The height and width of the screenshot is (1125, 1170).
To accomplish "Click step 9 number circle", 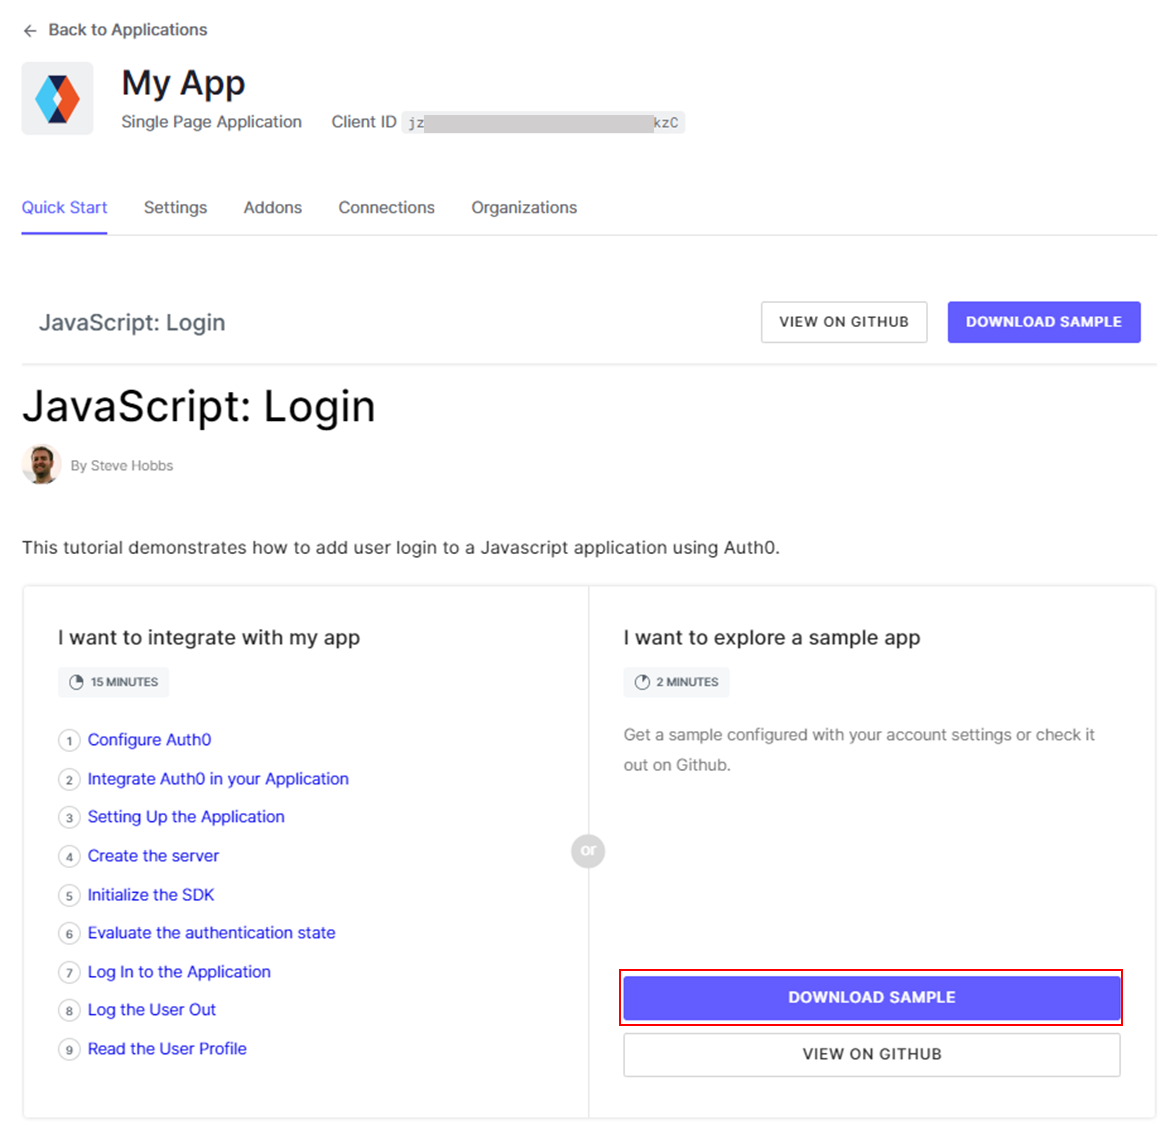I will tap(69, 1050).
